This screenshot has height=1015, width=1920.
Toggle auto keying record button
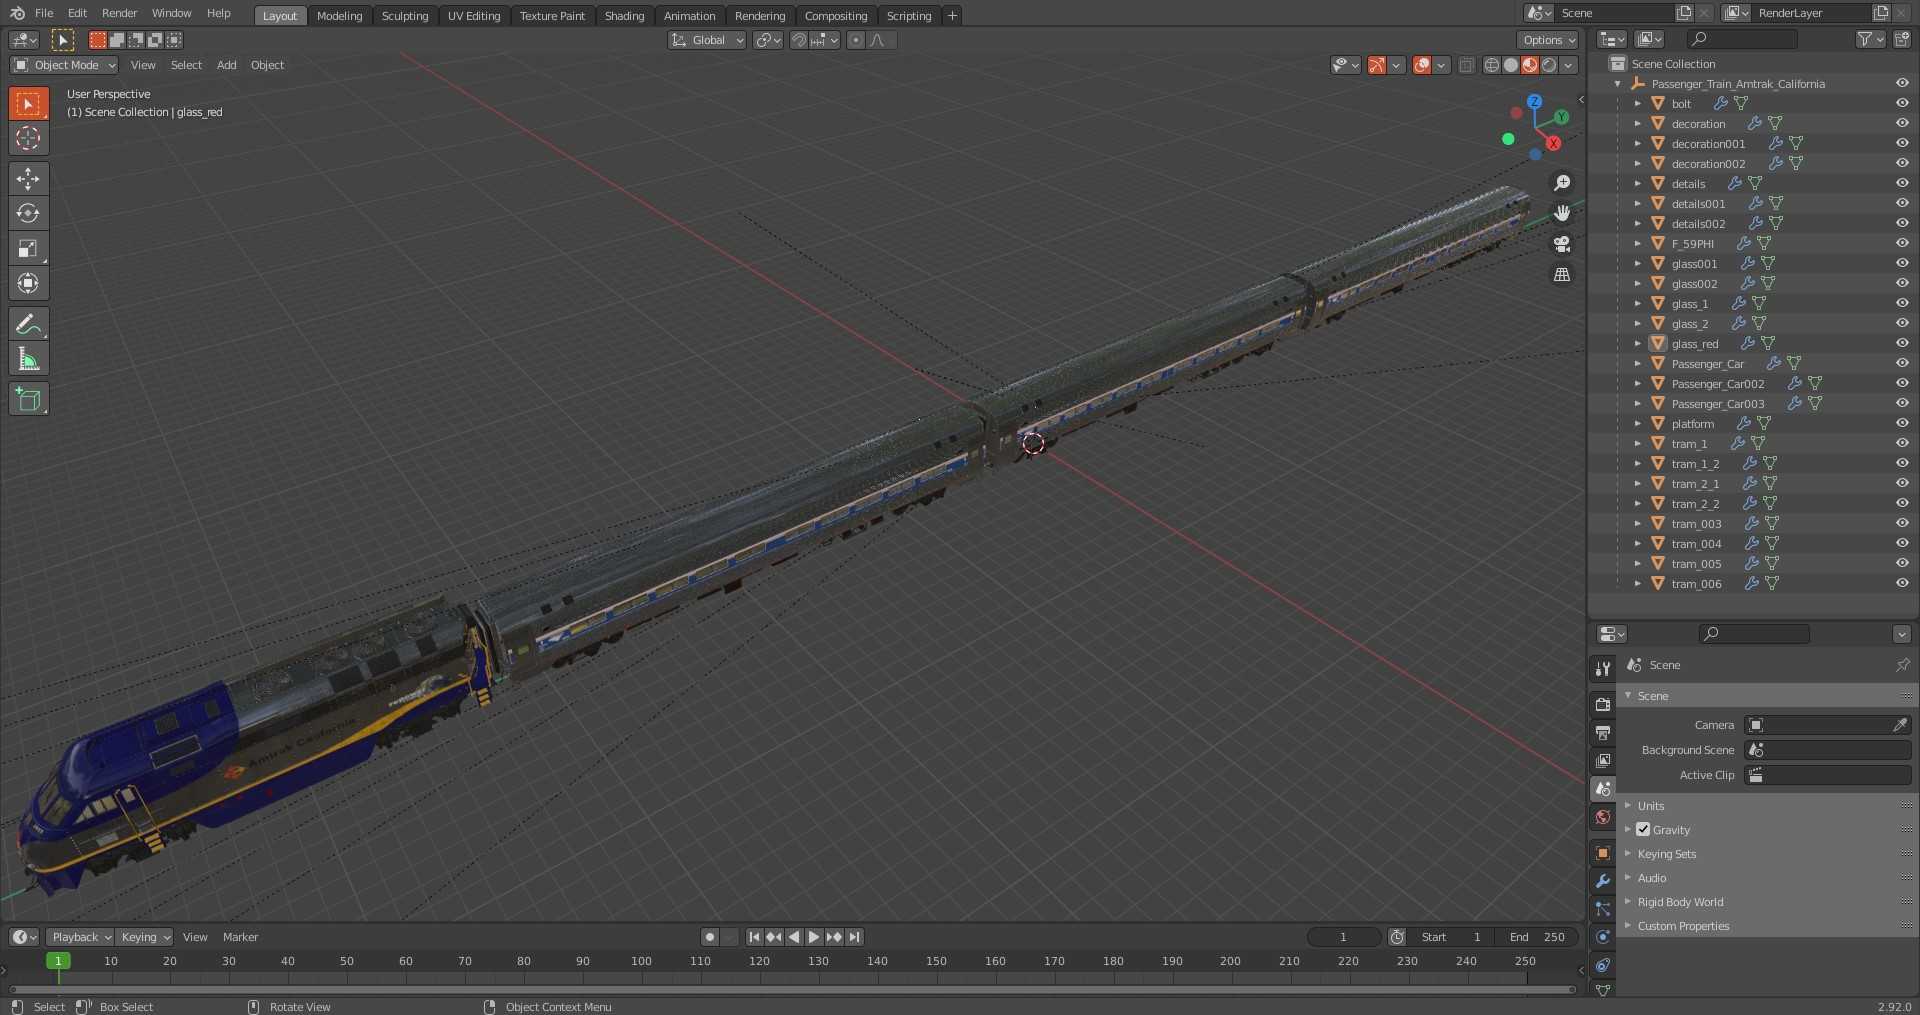pos(709,937)
